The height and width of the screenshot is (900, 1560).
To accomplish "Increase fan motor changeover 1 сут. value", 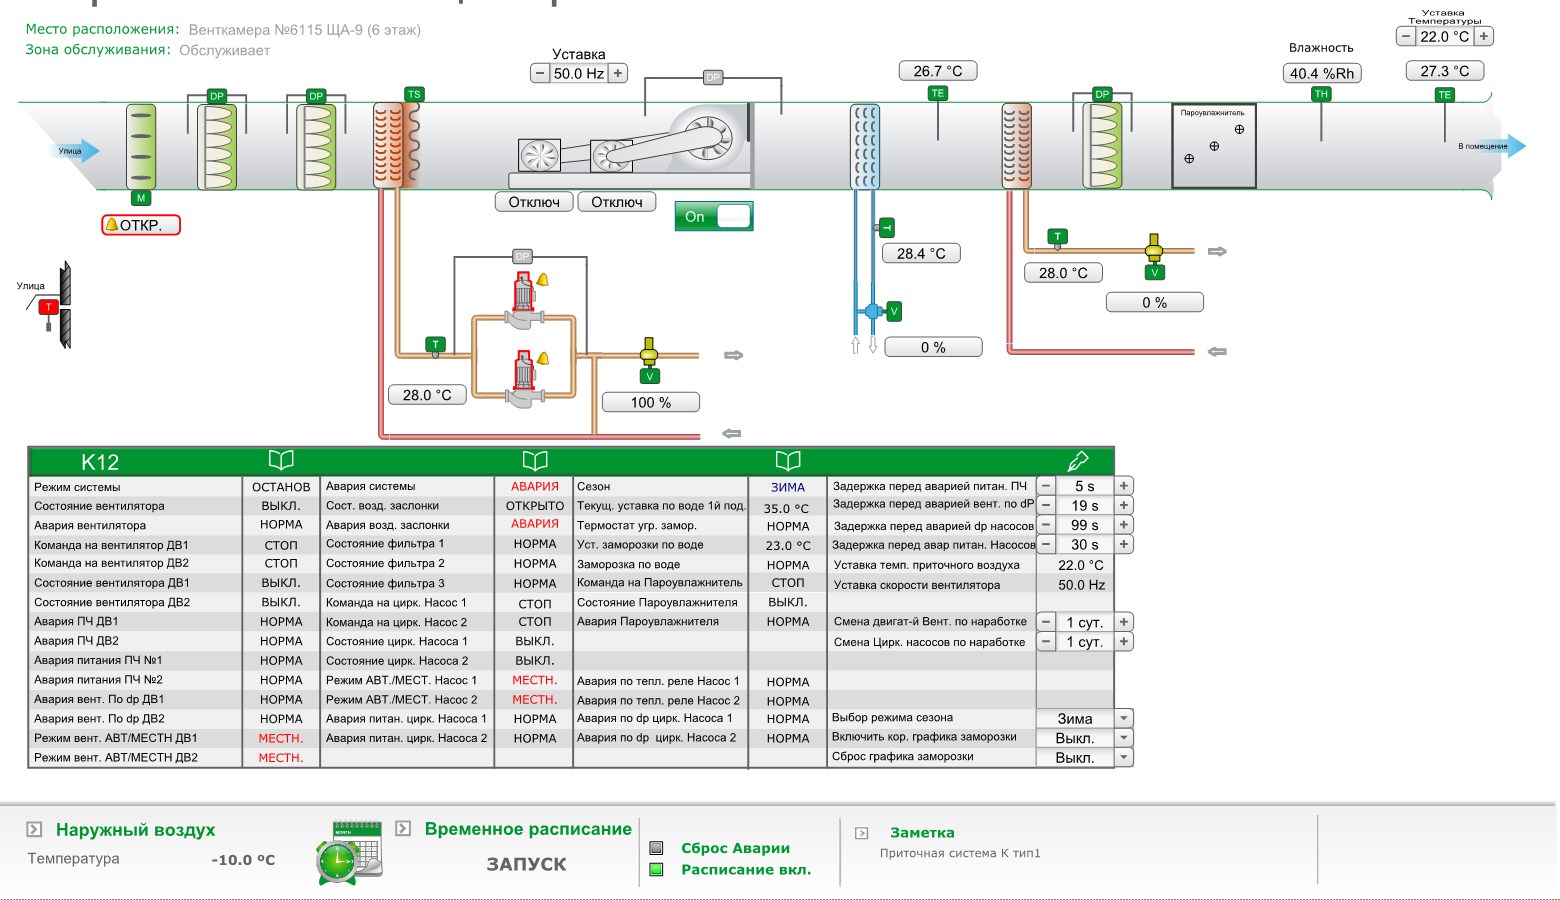I will pyautogui.click(x=1124, y=622).
